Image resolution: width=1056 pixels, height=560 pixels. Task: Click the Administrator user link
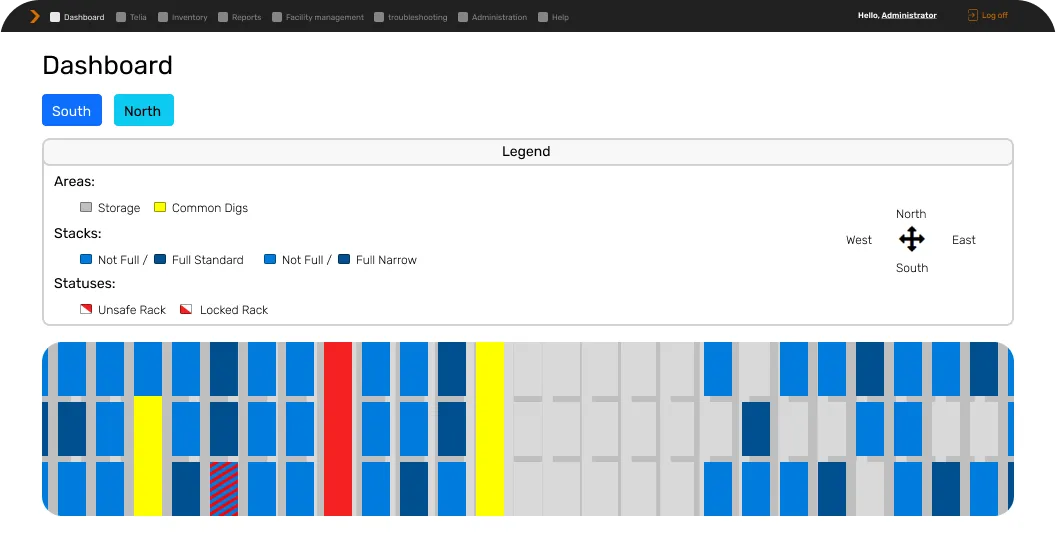click(908, 16)
